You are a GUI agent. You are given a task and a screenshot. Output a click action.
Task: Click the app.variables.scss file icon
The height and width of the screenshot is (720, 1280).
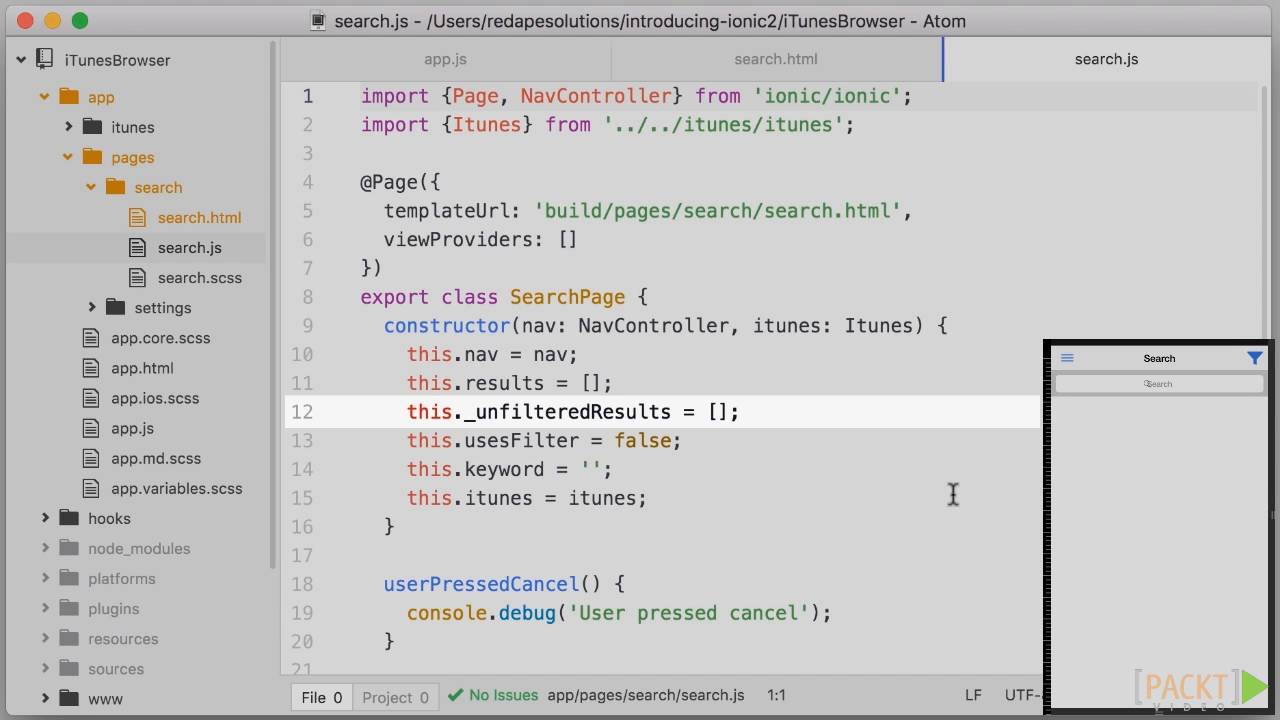click(92, 488)
